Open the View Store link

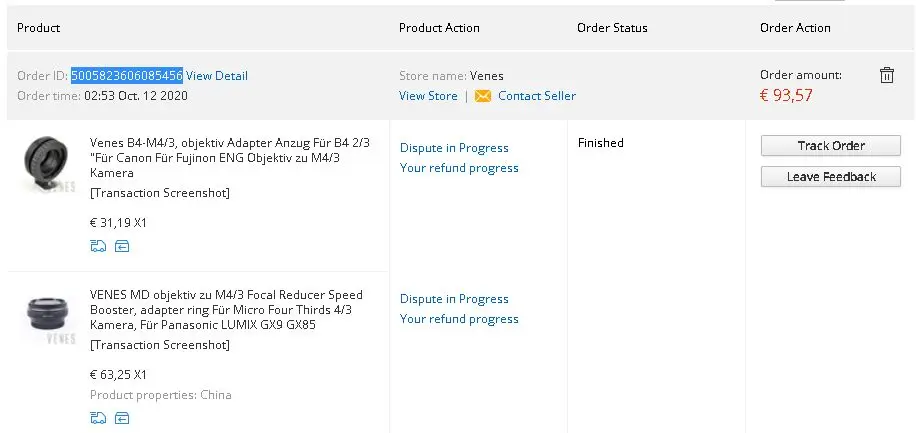[x=428, y=96]
